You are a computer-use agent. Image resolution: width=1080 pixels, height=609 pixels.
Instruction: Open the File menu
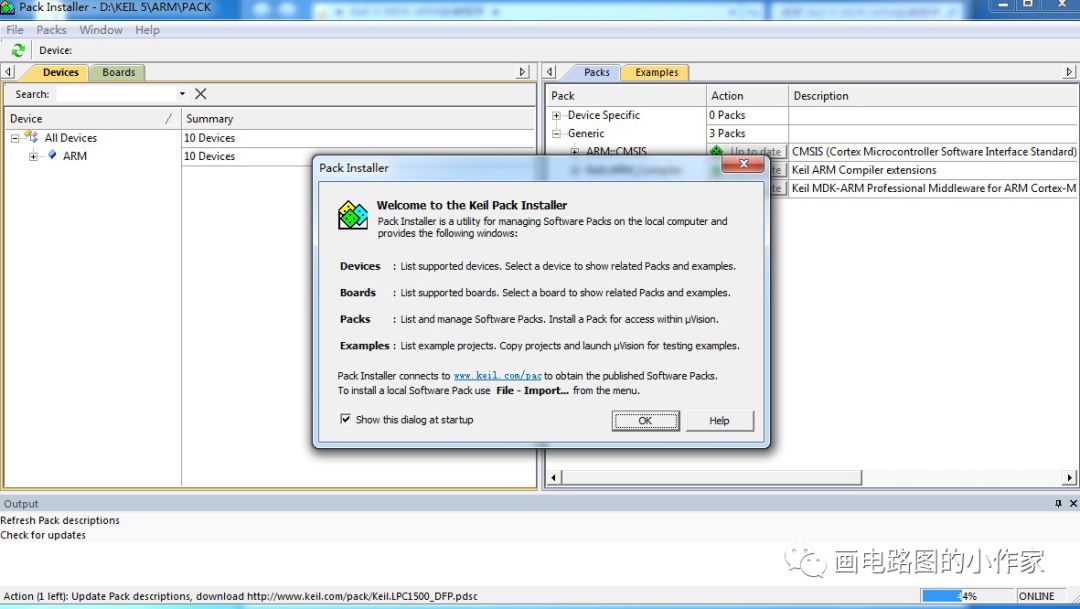[x=14, y=30]
